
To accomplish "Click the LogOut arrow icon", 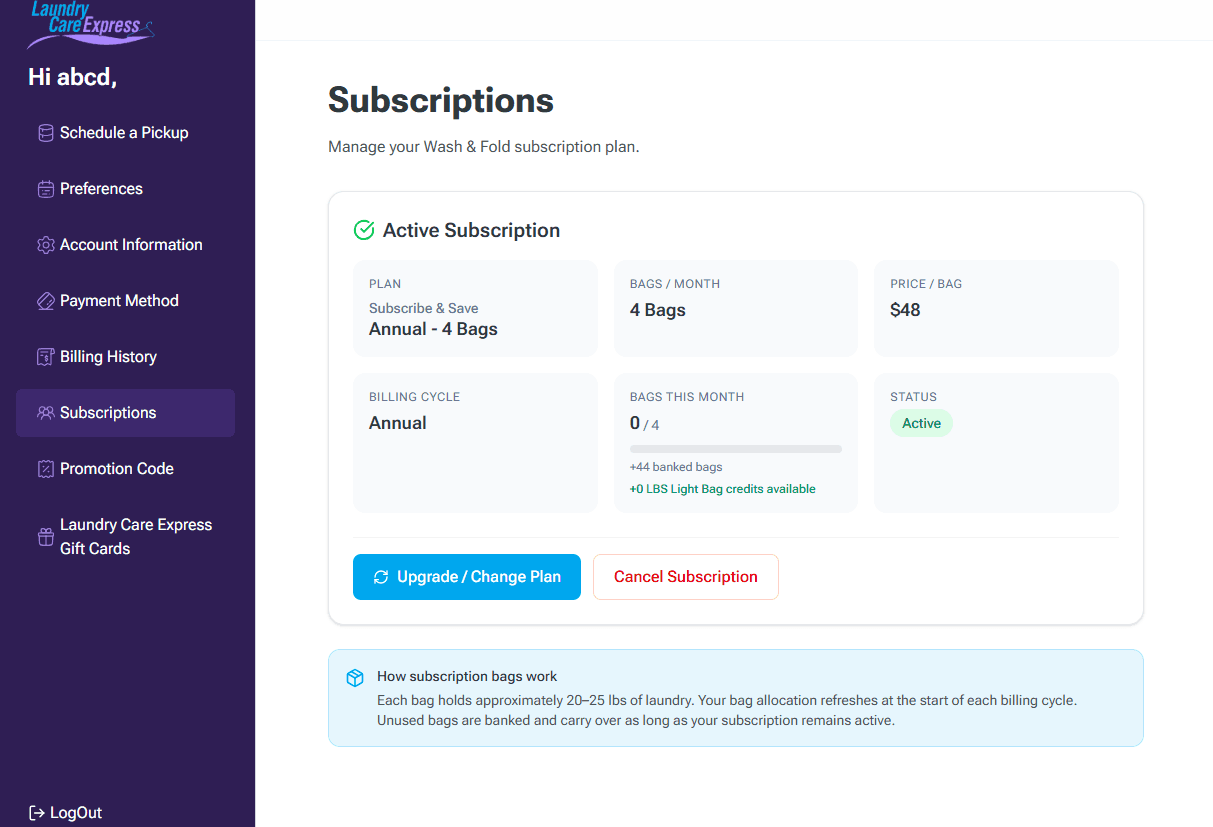I will tap(37, 813).
